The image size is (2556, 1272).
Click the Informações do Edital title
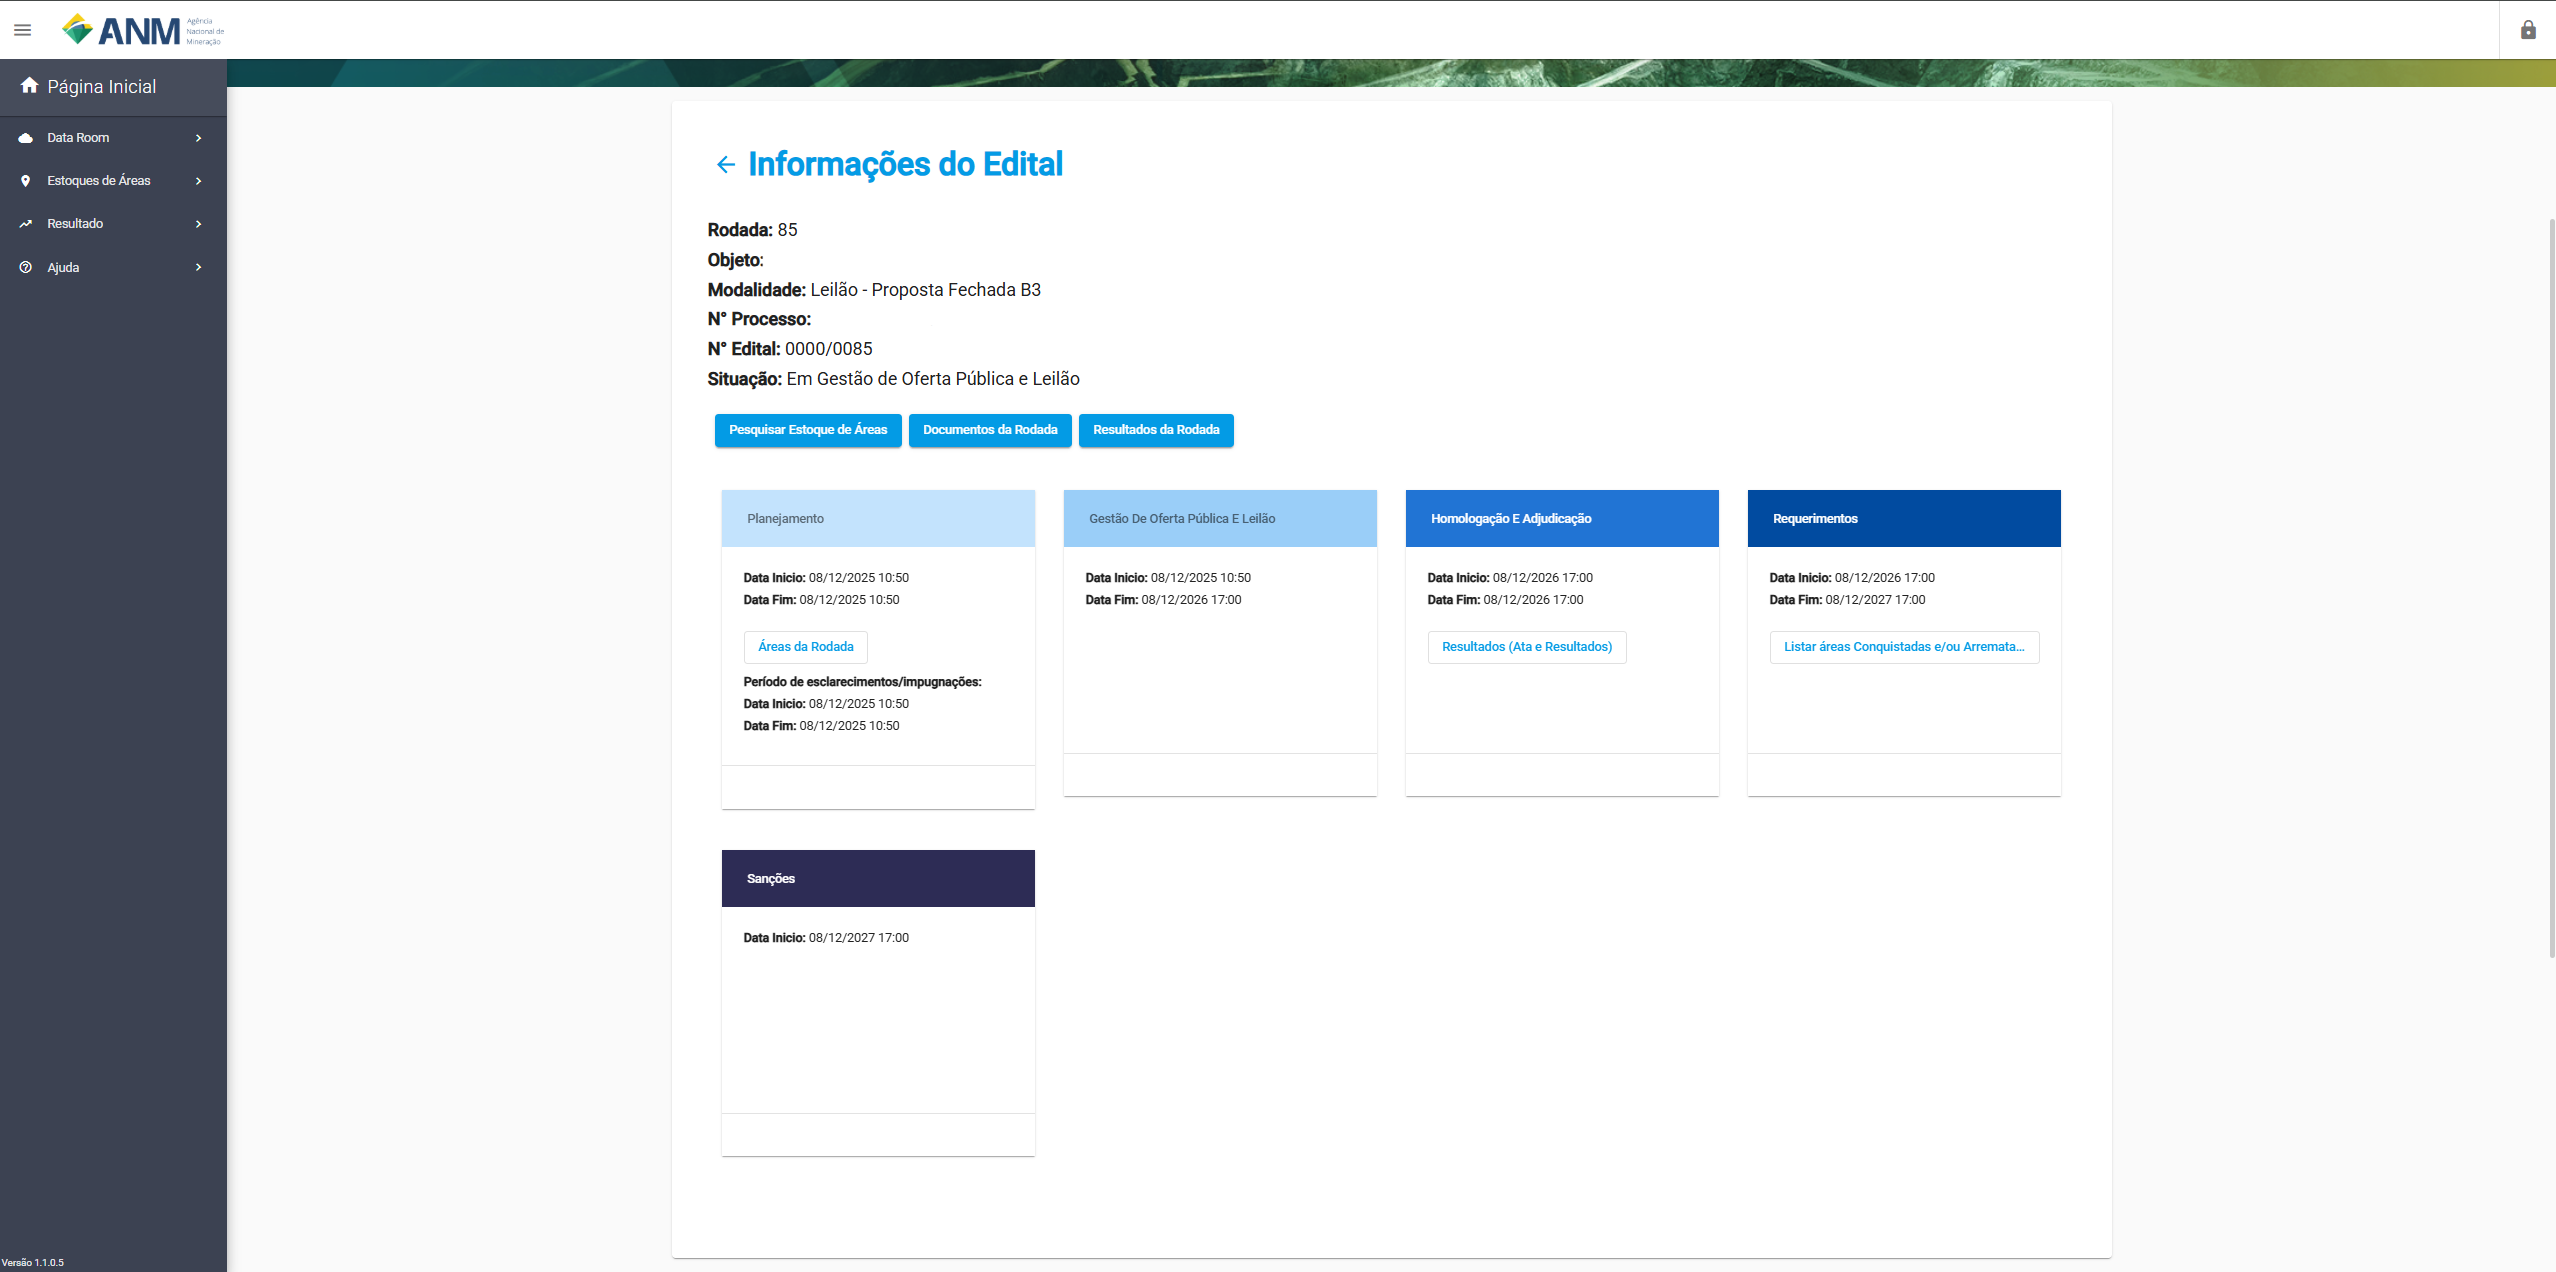(905, 164)
